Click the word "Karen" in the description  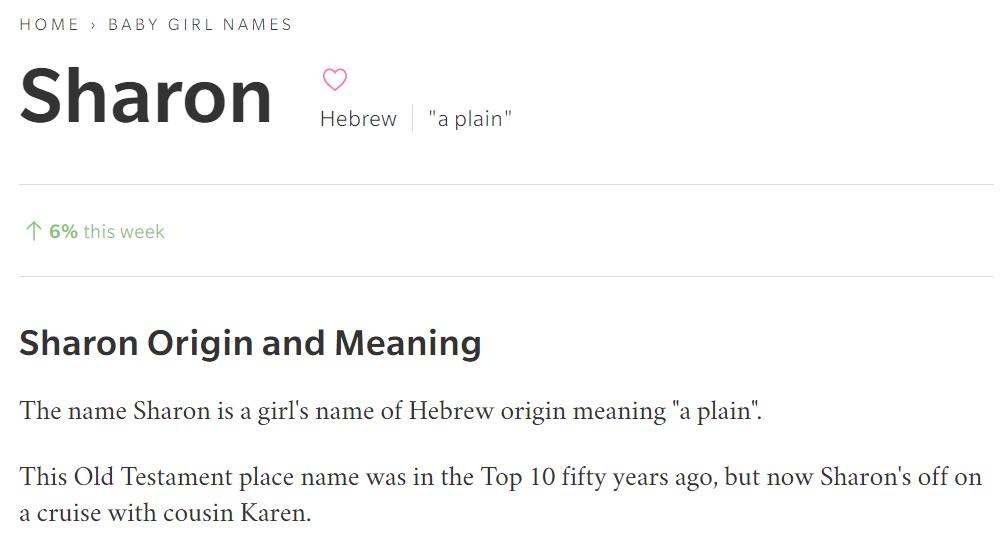click(x=273, y=514)
